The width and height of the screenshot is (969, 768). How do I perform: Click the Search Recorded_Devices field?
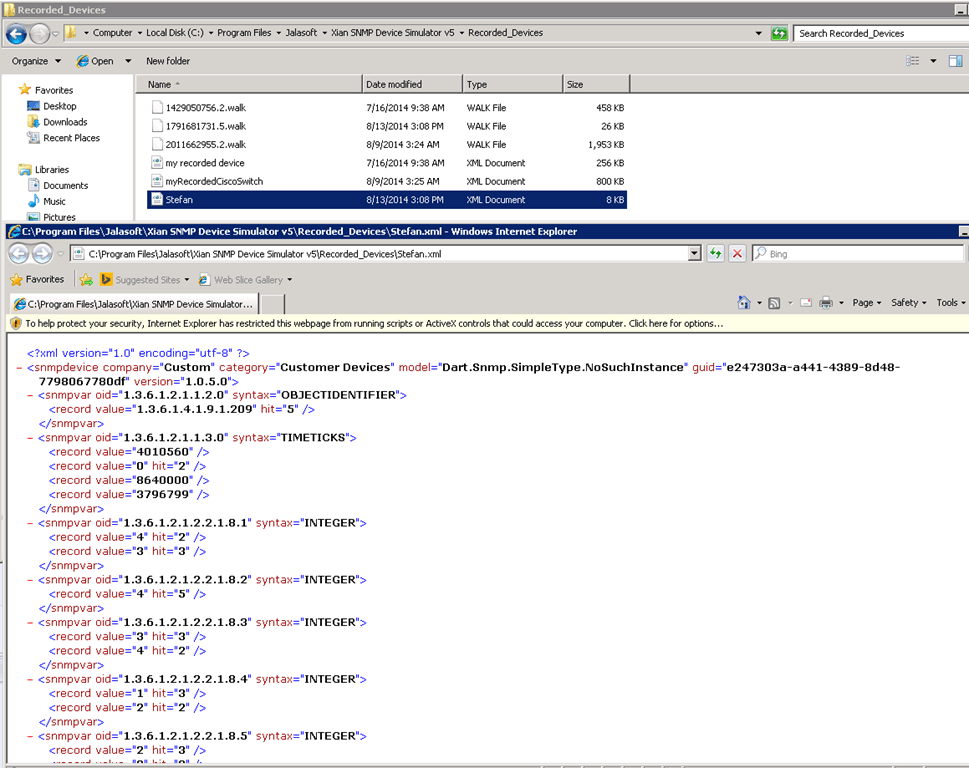point(881,33)
